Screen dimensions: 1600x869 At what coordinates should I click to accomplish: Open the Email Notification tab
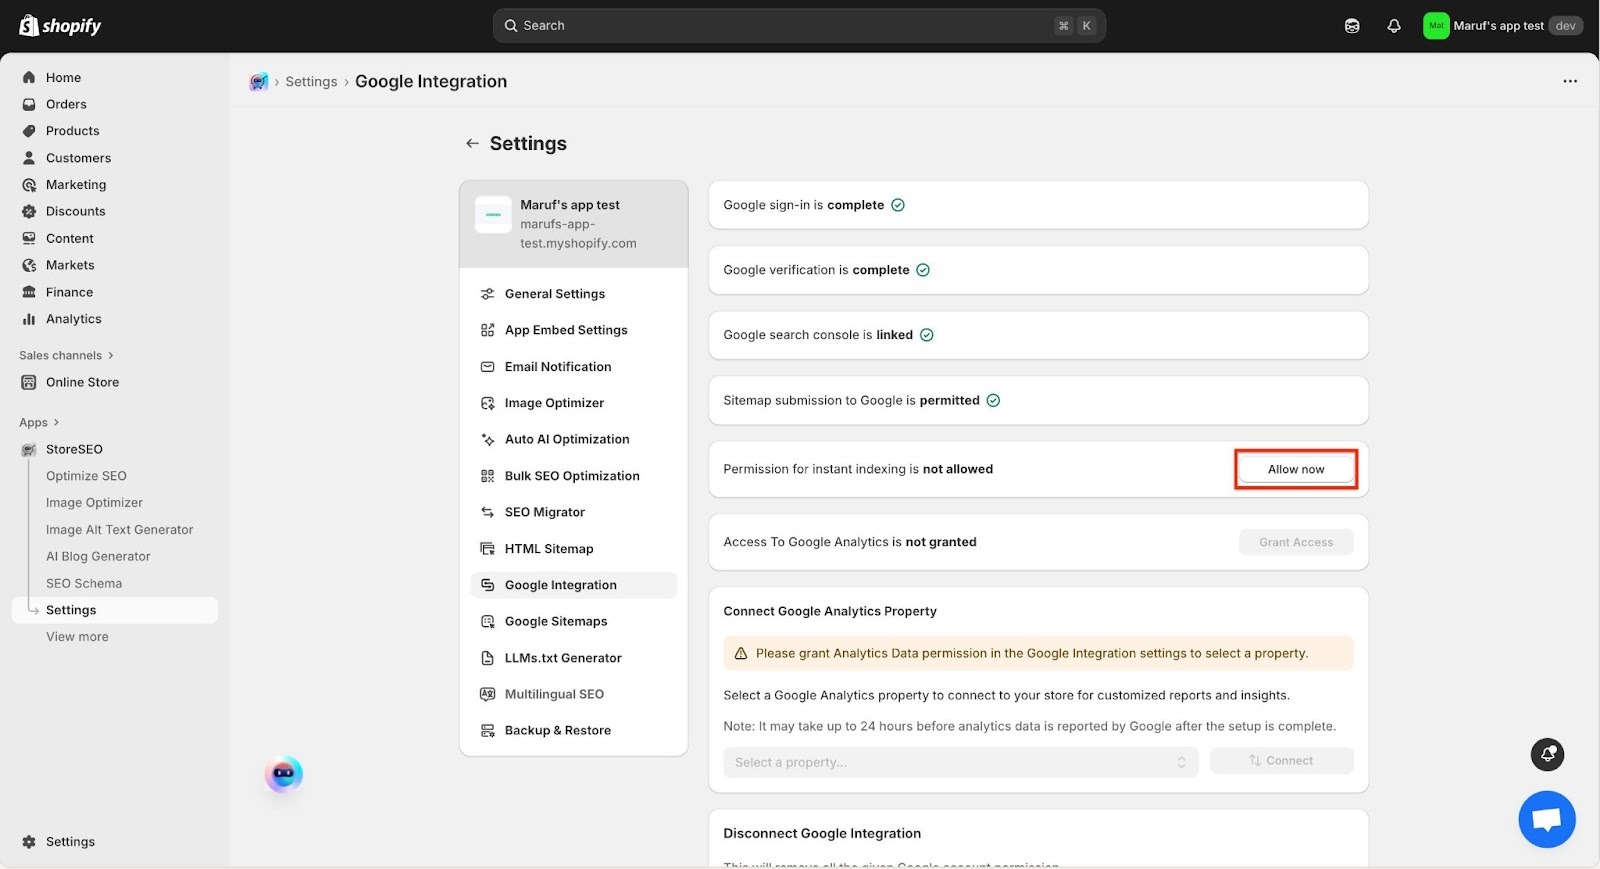pos(574,367)
